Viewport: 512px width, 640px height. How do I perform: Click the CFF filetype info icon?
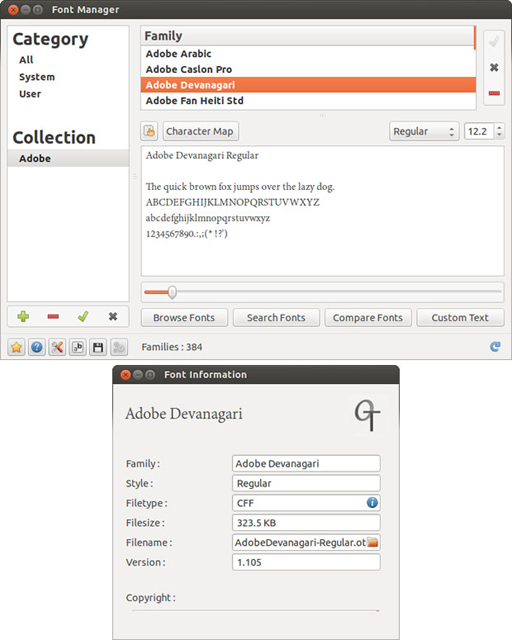tap(372, 502)
